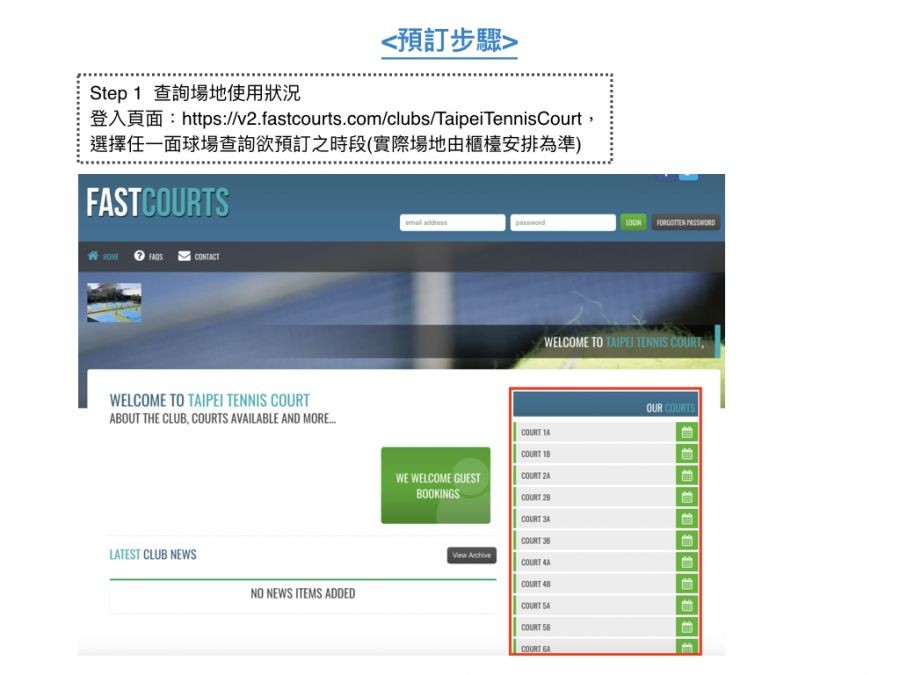This screenshot has width=900, height=675.
Task: Click the NO NEWS ITEMS ADDED text
Action: [302, 593]
